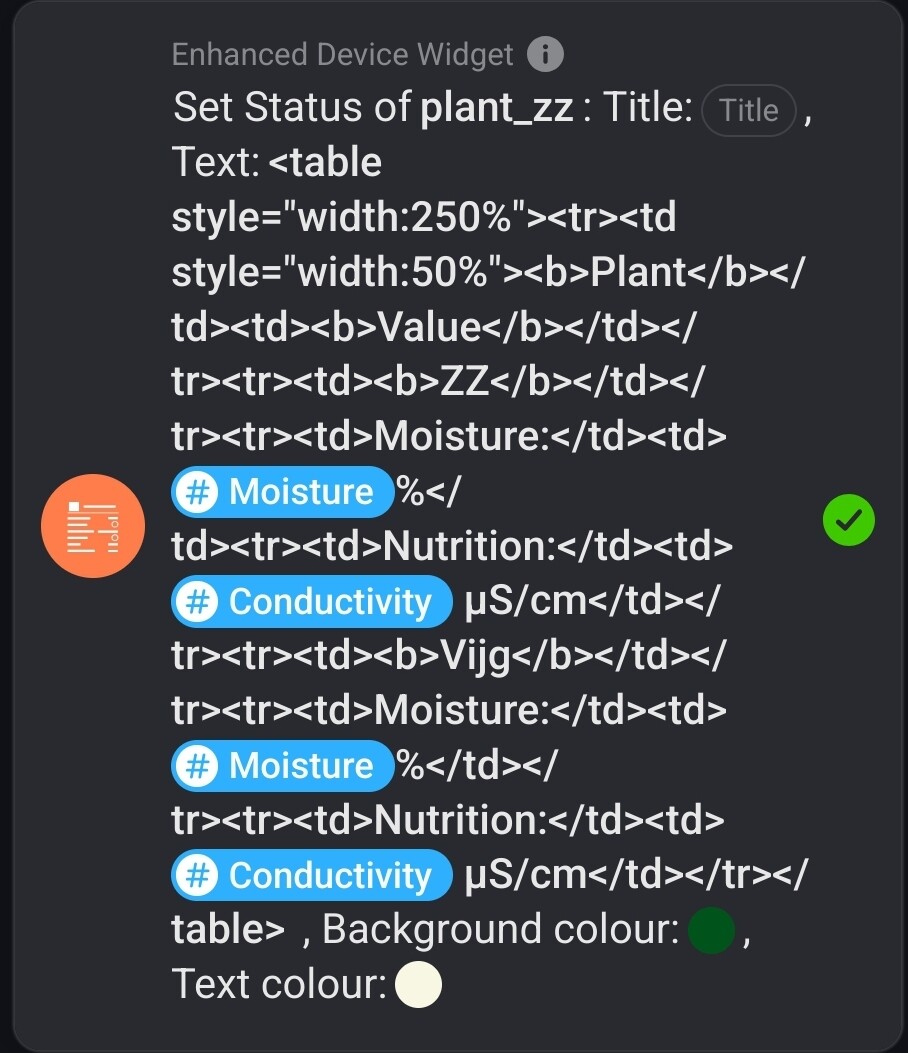The image size is (908, 1053).
Task: Click the "Text colour:" label
Action: (279, 984)
